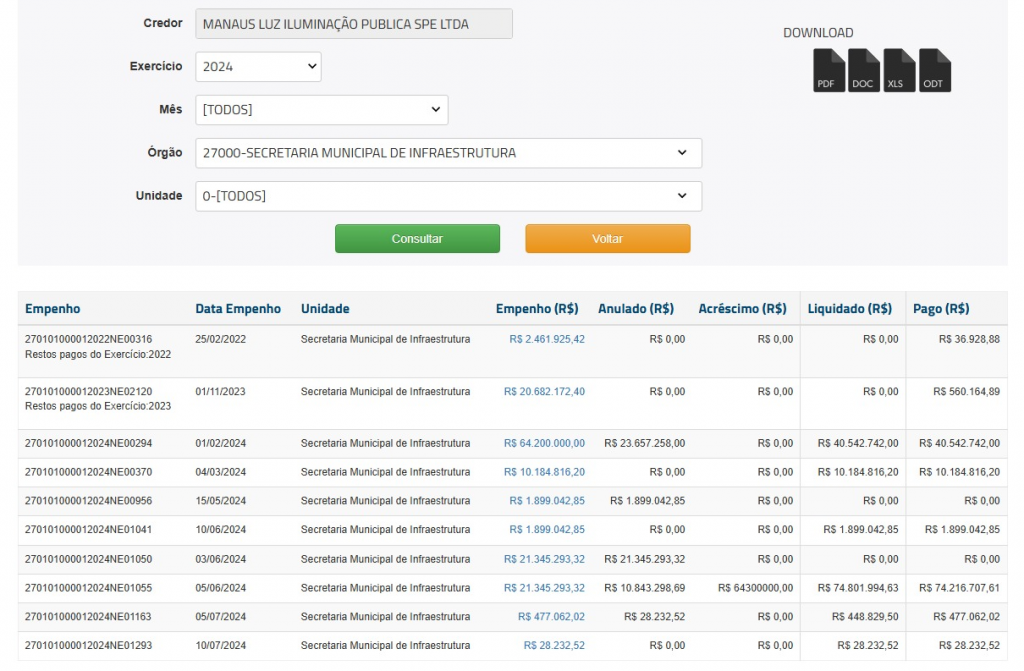The width and height of the screenshot is (1024, 671).
Task: Download the report as XLS spreadsheet
Action: click(x=898, y=71)
